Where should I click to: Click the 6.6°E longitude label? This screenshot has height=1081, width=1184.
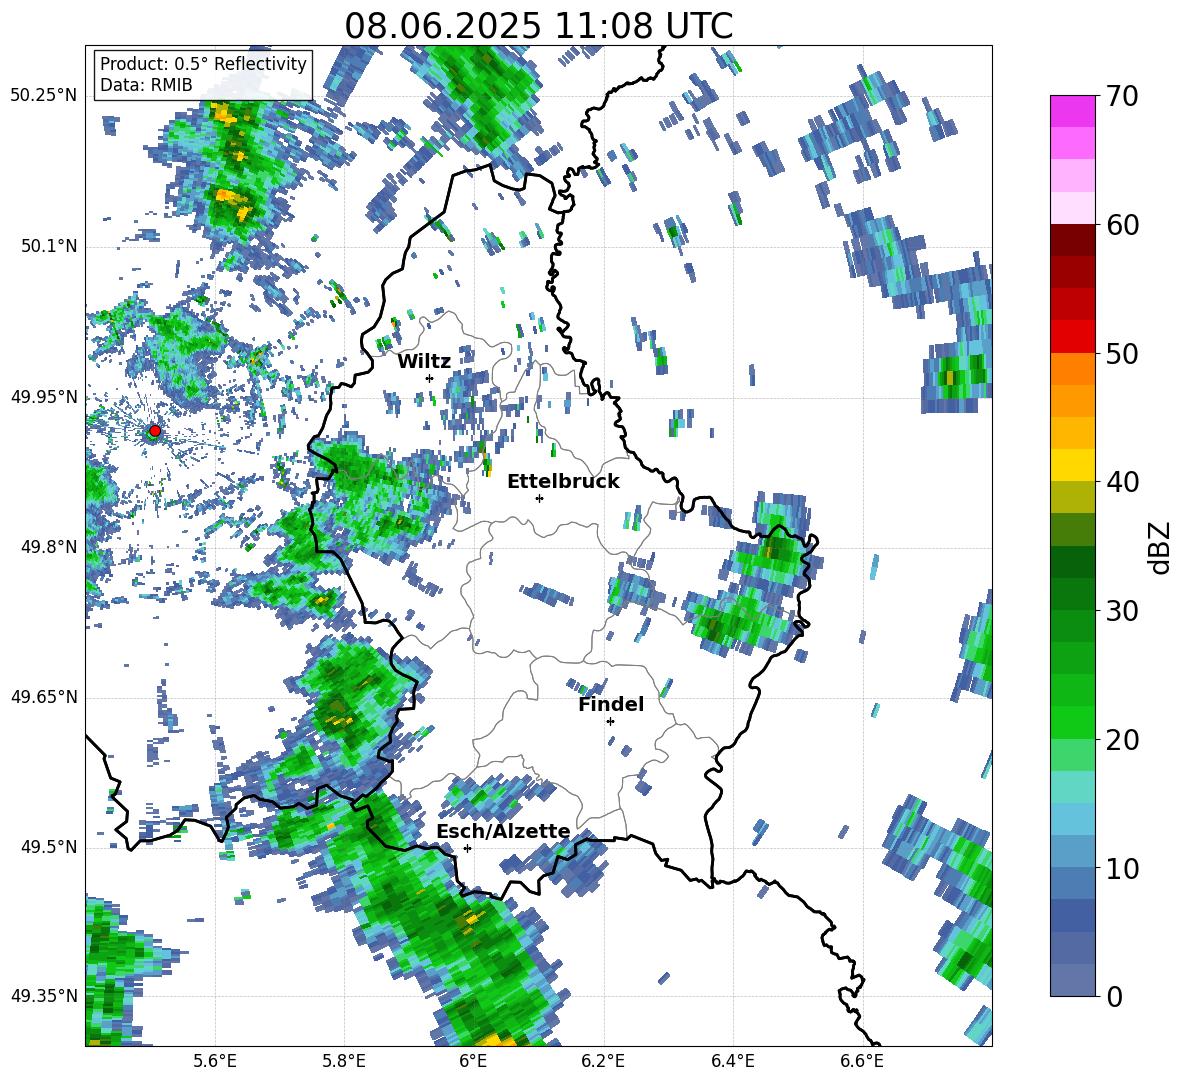coord(862,1062)
